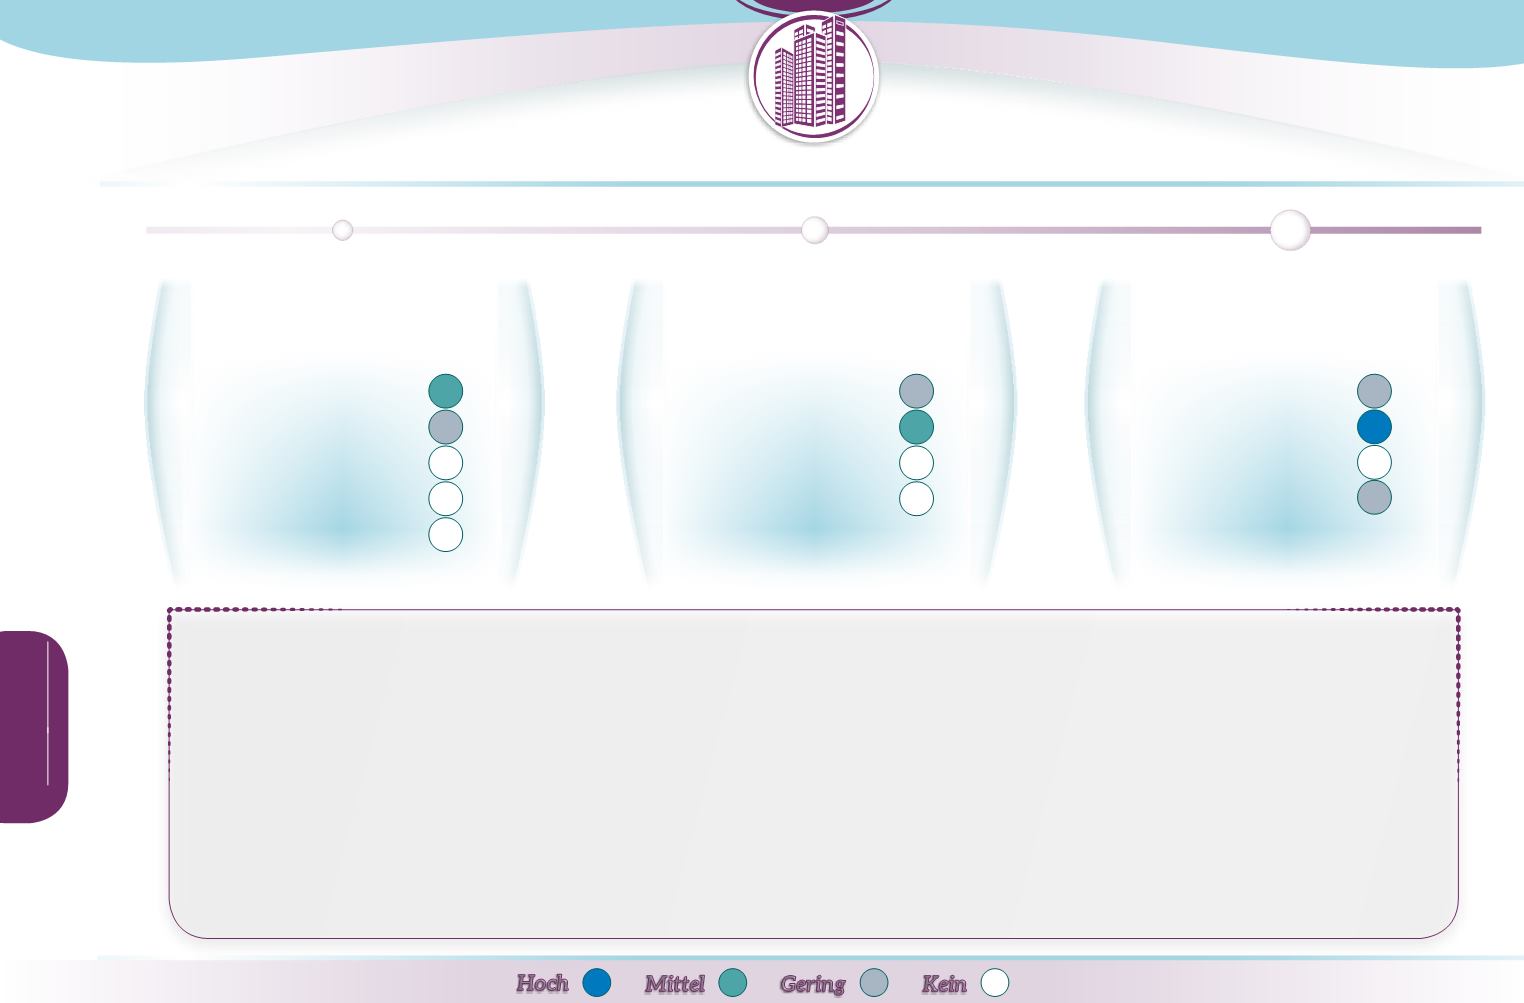Select the medium middle marker on timeline

click(x=815, y=230)
